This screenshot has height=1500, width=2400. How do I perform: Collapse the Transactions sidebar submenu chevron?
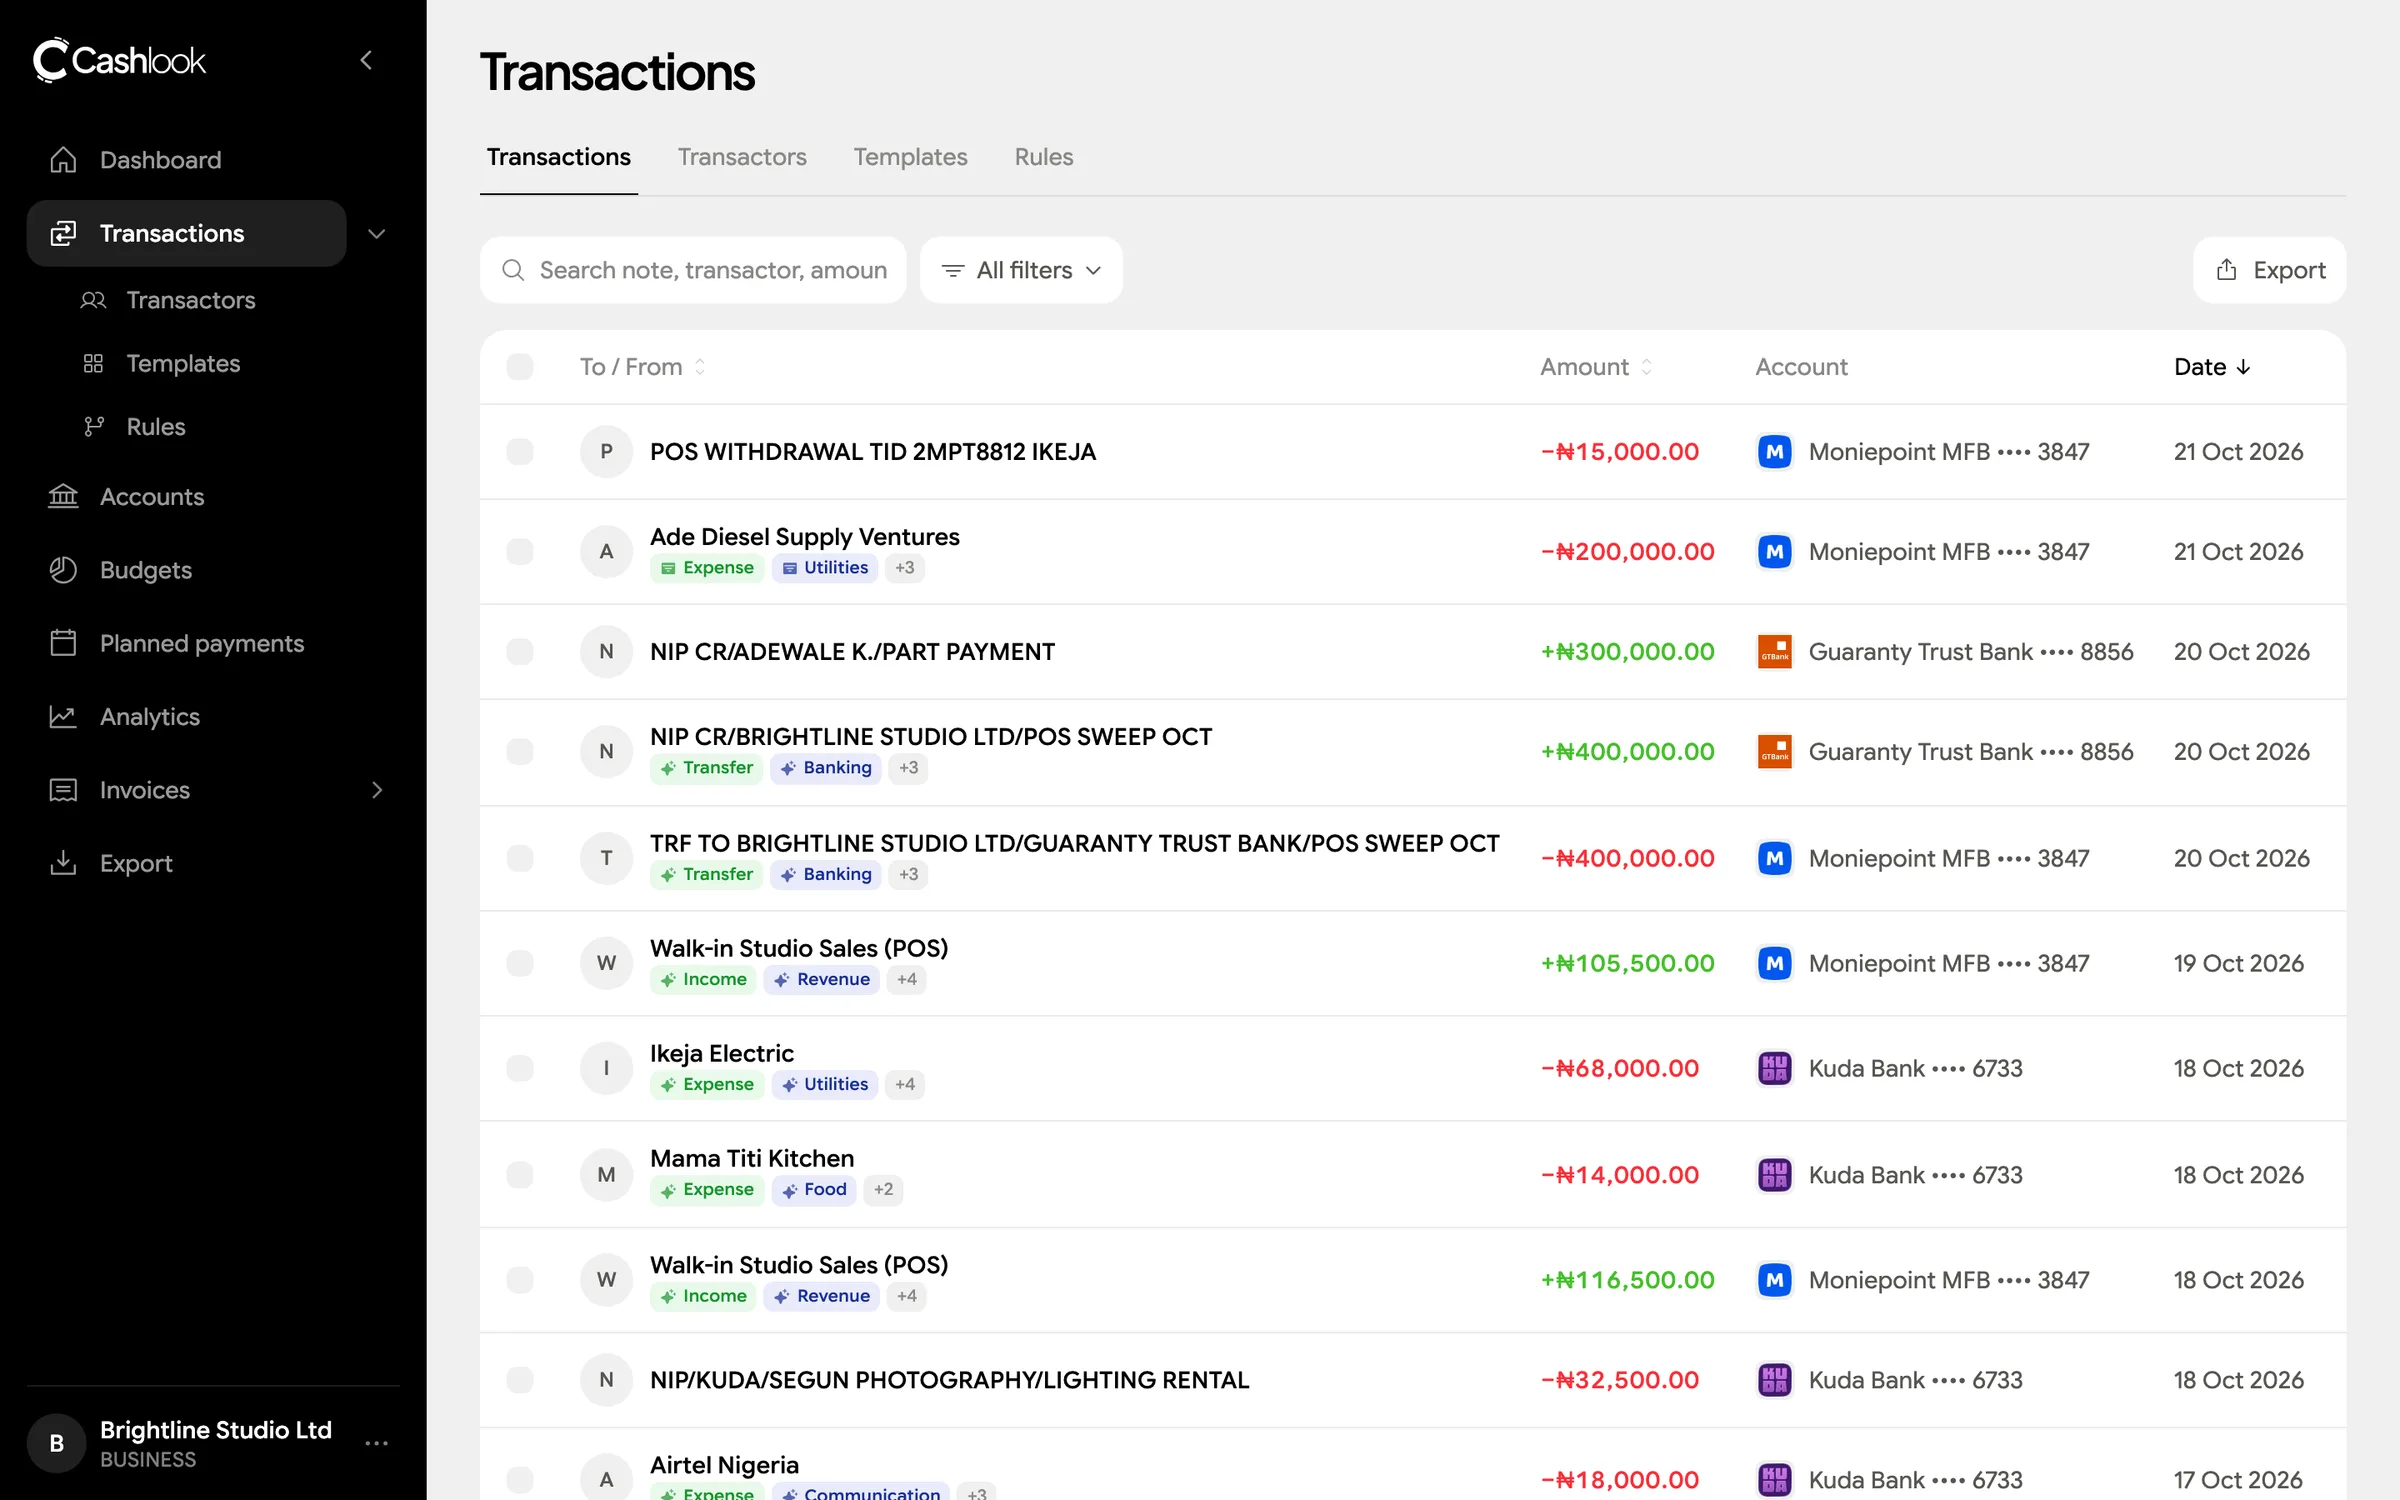(376, 233)
